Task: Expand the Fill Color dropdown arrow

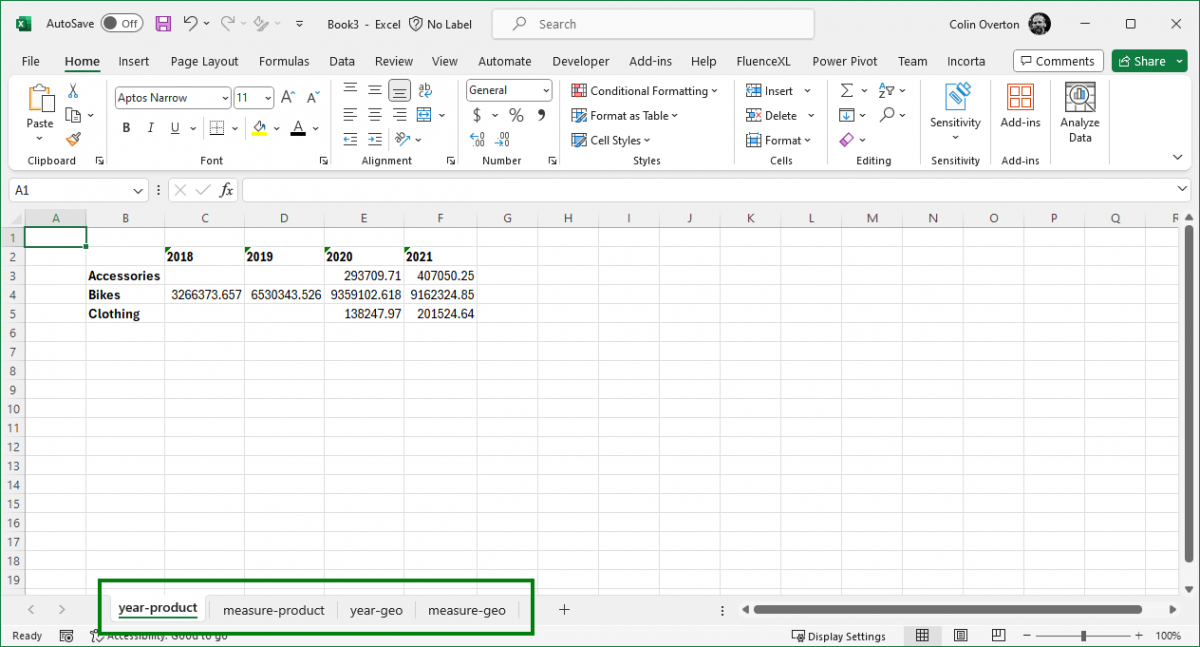Action: coord(278,128)
